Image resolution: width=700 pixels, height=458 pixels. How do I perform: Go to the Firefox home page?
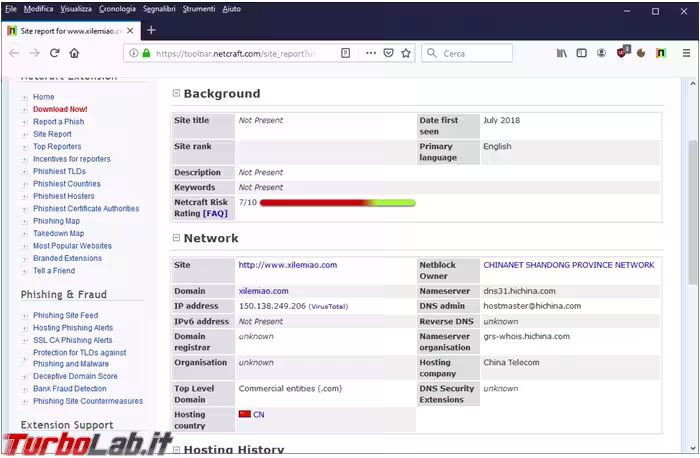click(x=75, y=53)
